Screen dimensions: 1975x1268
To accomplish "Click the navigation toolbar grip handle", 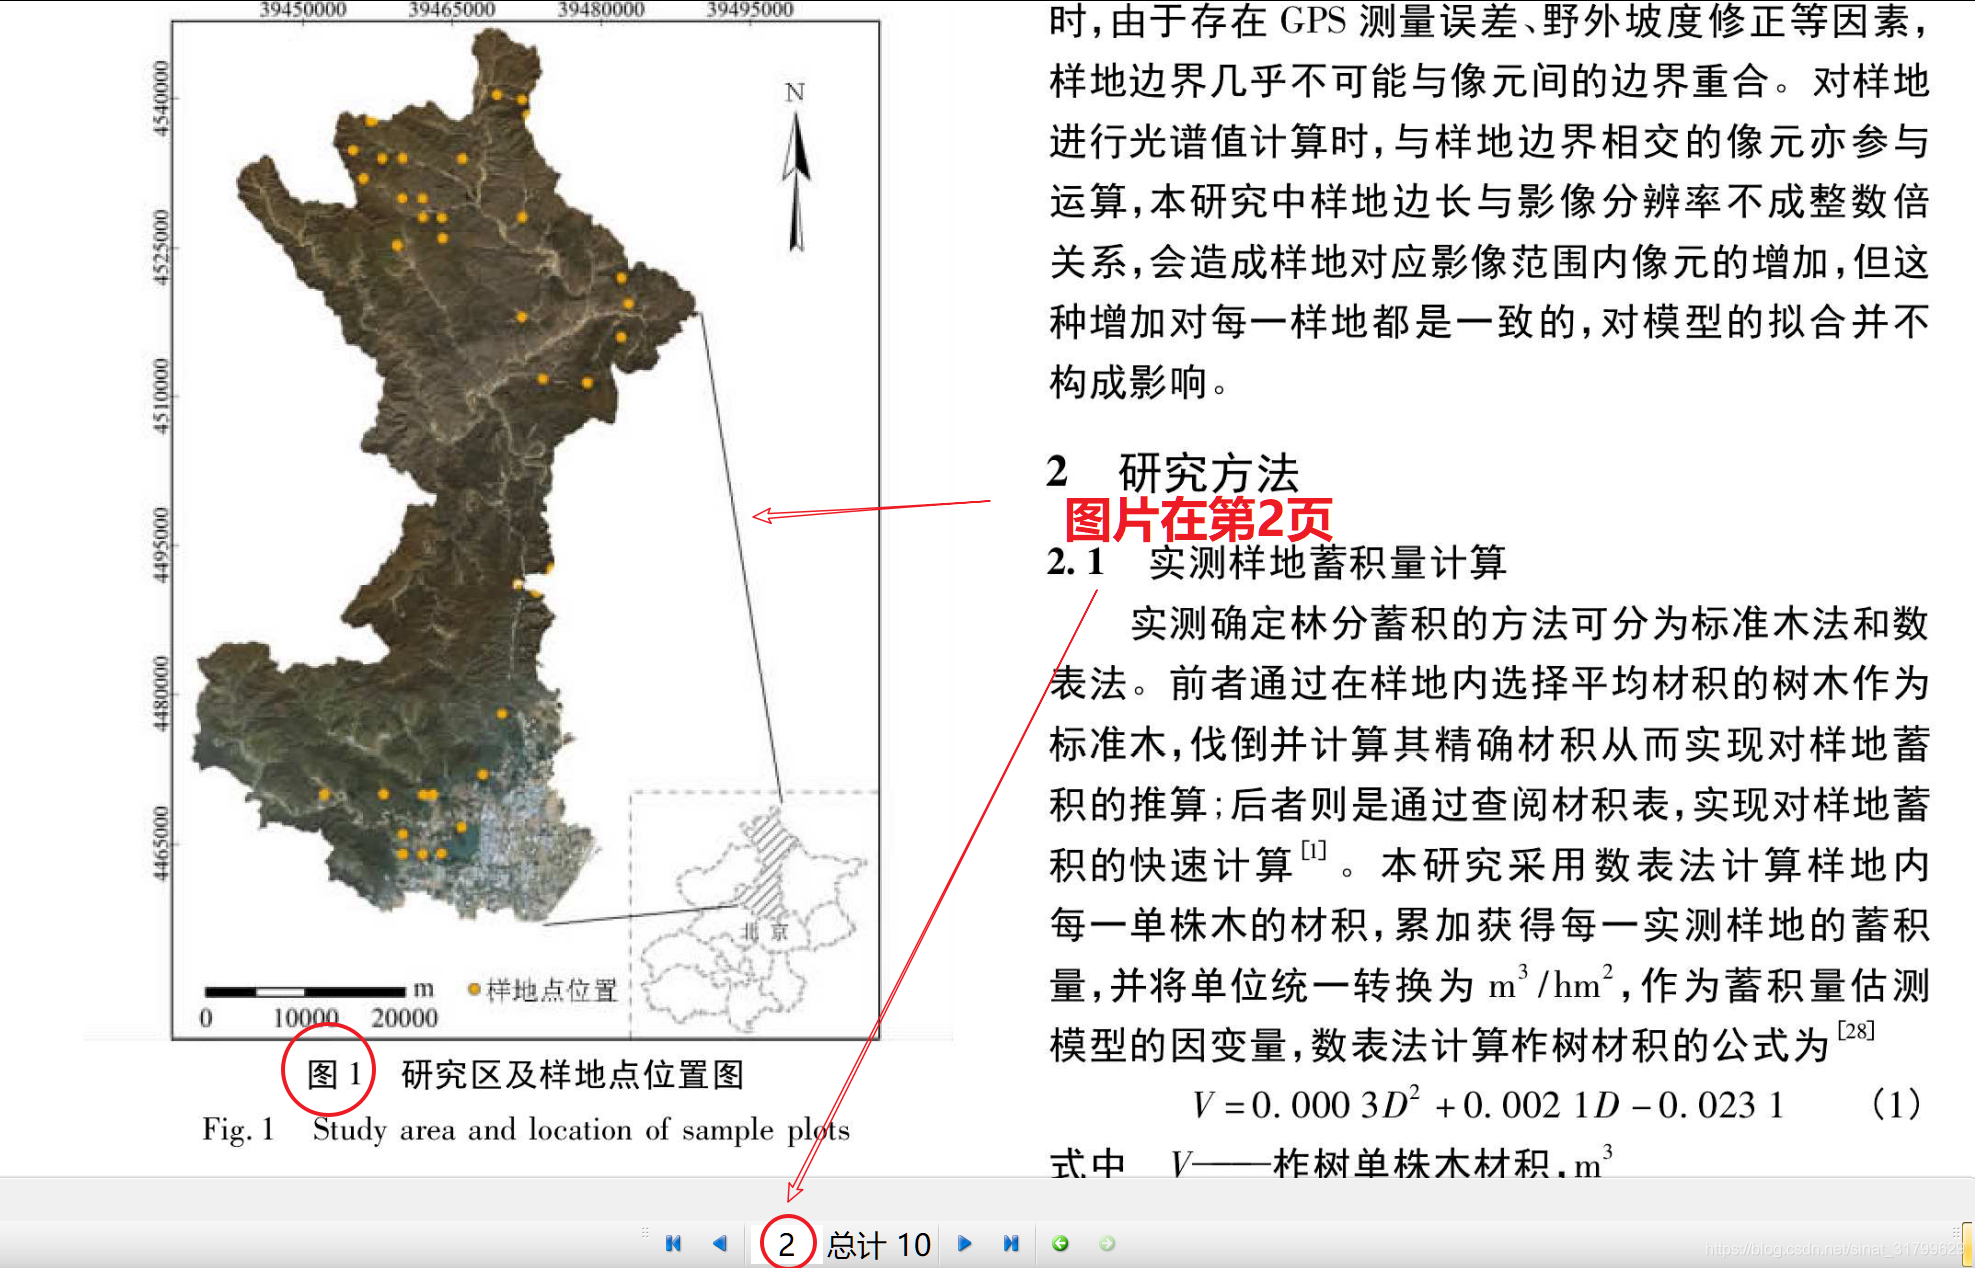I will coord(645,1233).
